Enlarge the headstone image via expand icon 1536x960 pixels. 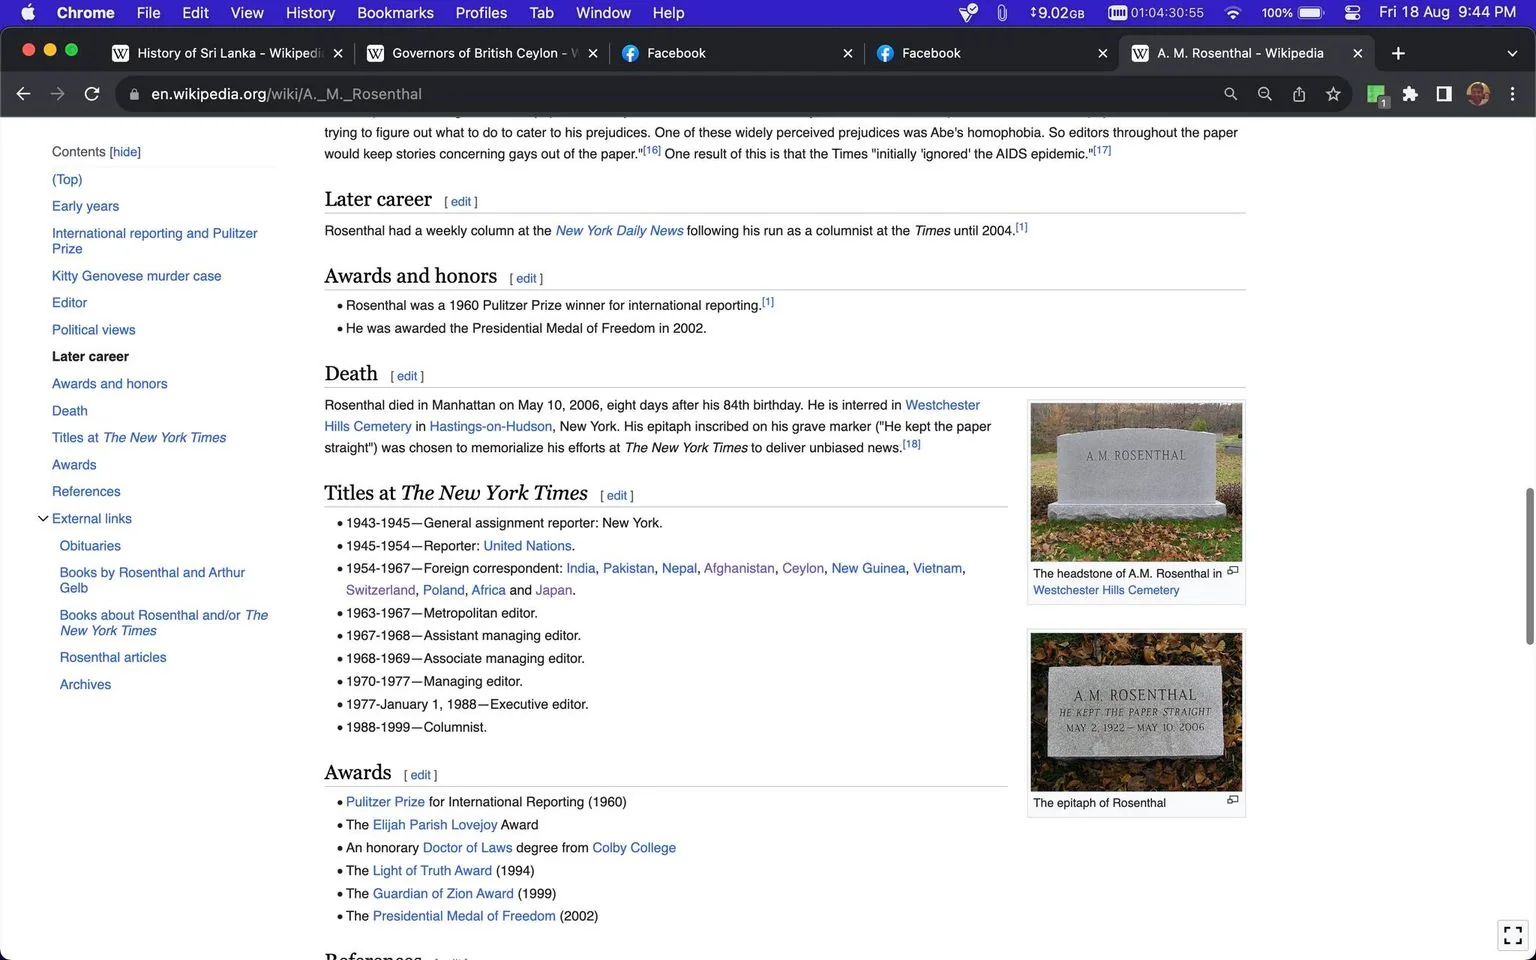[1233, 571]
